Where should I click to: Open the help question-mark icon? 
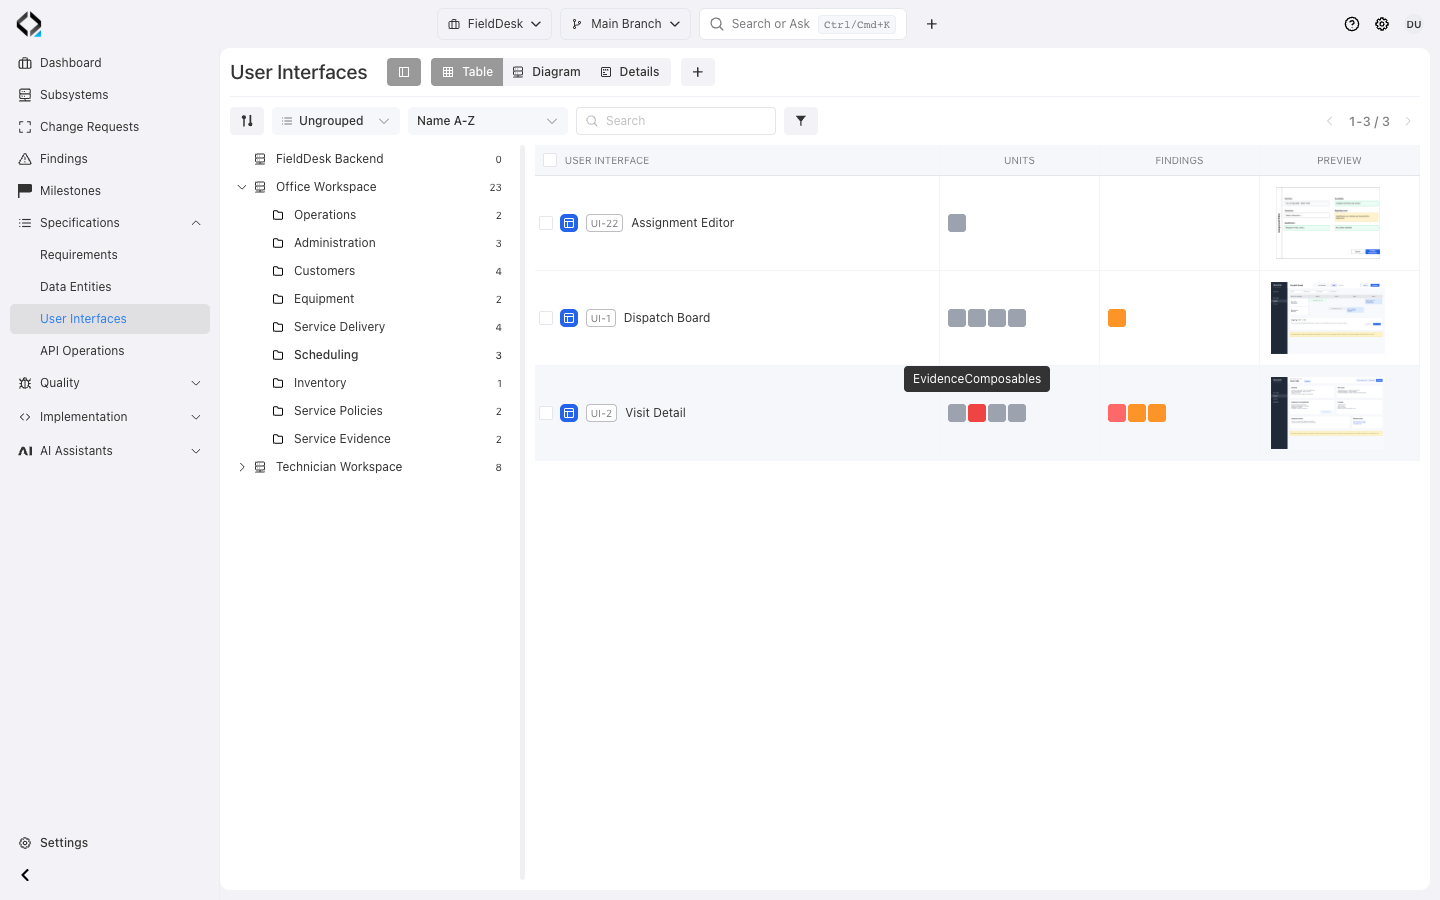[1352, 24]
